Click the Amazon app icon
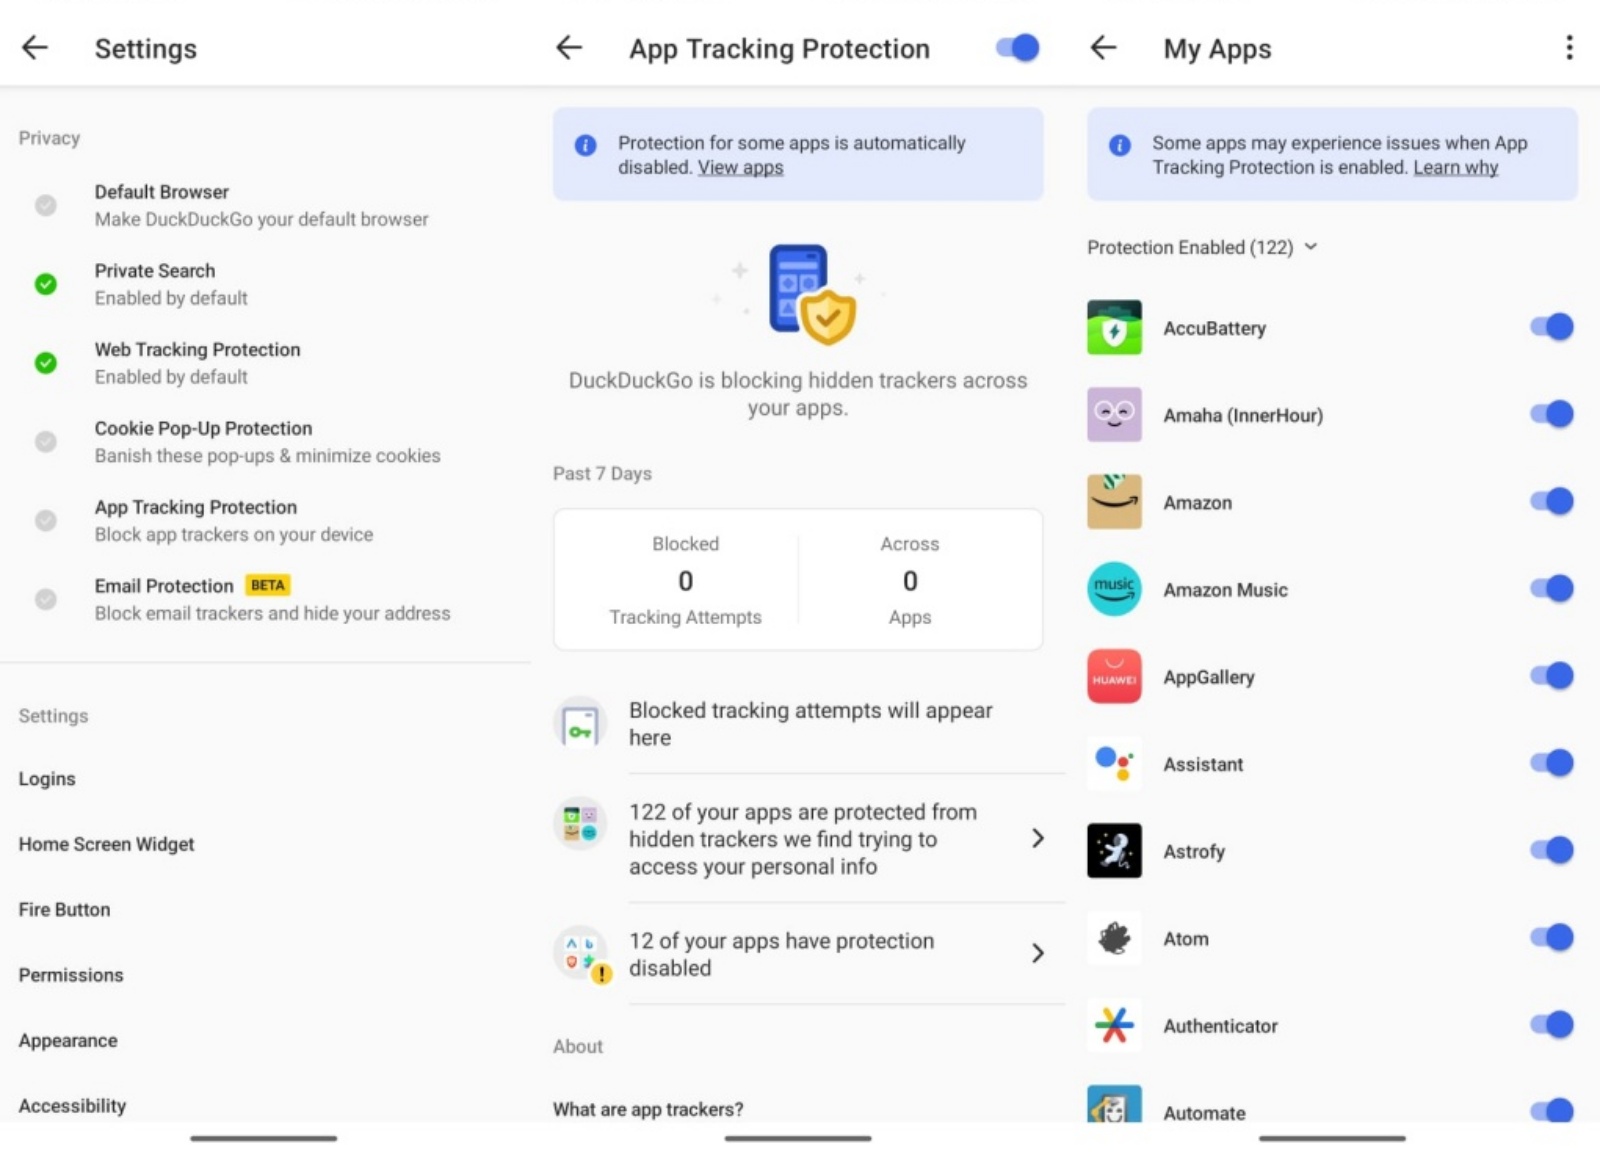1600x1155 pixels. pyautogui.click(x=1113, y=502)
